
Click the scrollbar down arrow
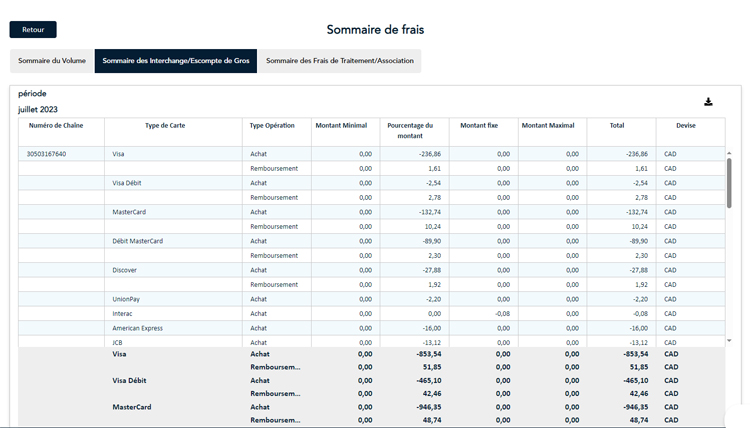tap(729, 340)
